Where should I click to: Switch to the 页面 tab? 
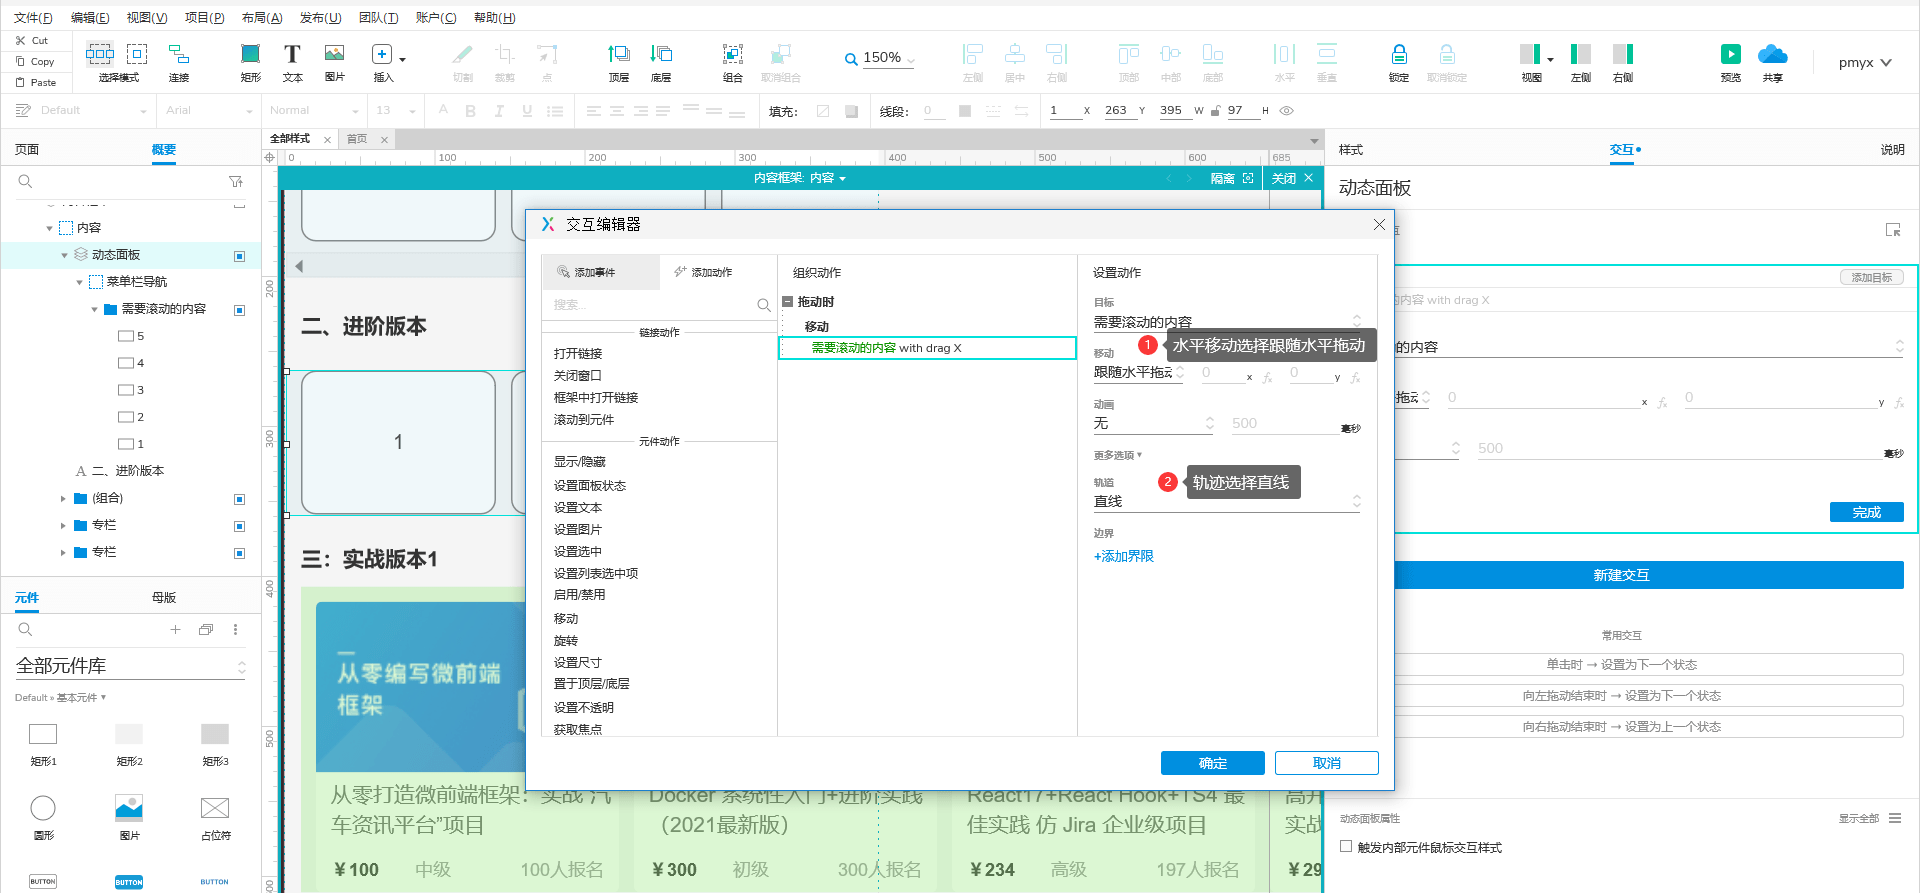coord(27,150)
